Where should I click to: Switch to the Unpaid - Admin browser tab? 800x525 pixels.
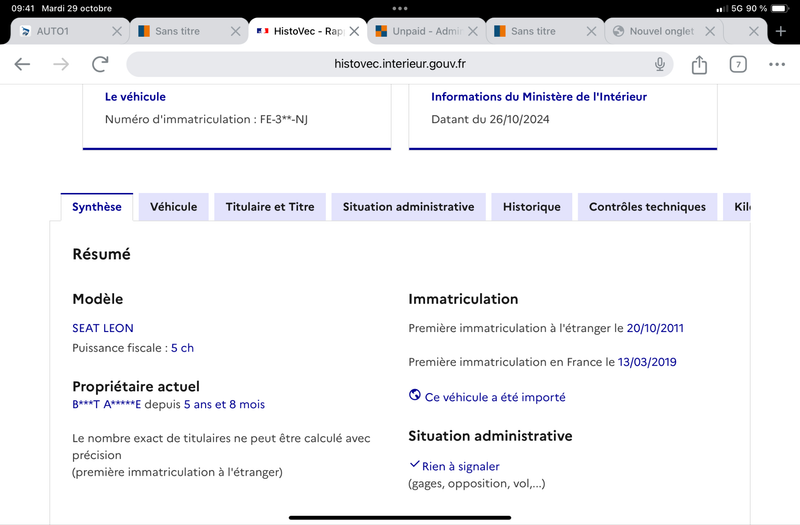point(427,31)
